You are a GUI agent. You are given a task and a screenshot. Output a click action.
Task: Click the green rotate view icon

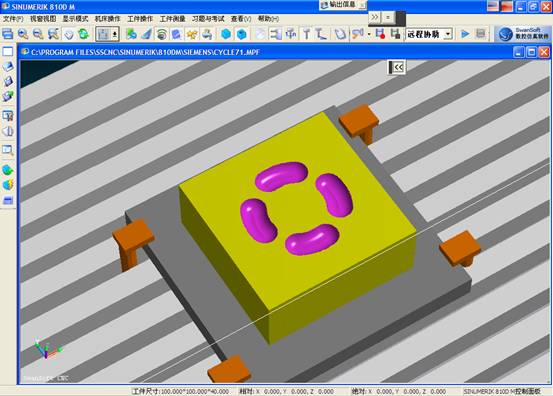tap(84, 34)
